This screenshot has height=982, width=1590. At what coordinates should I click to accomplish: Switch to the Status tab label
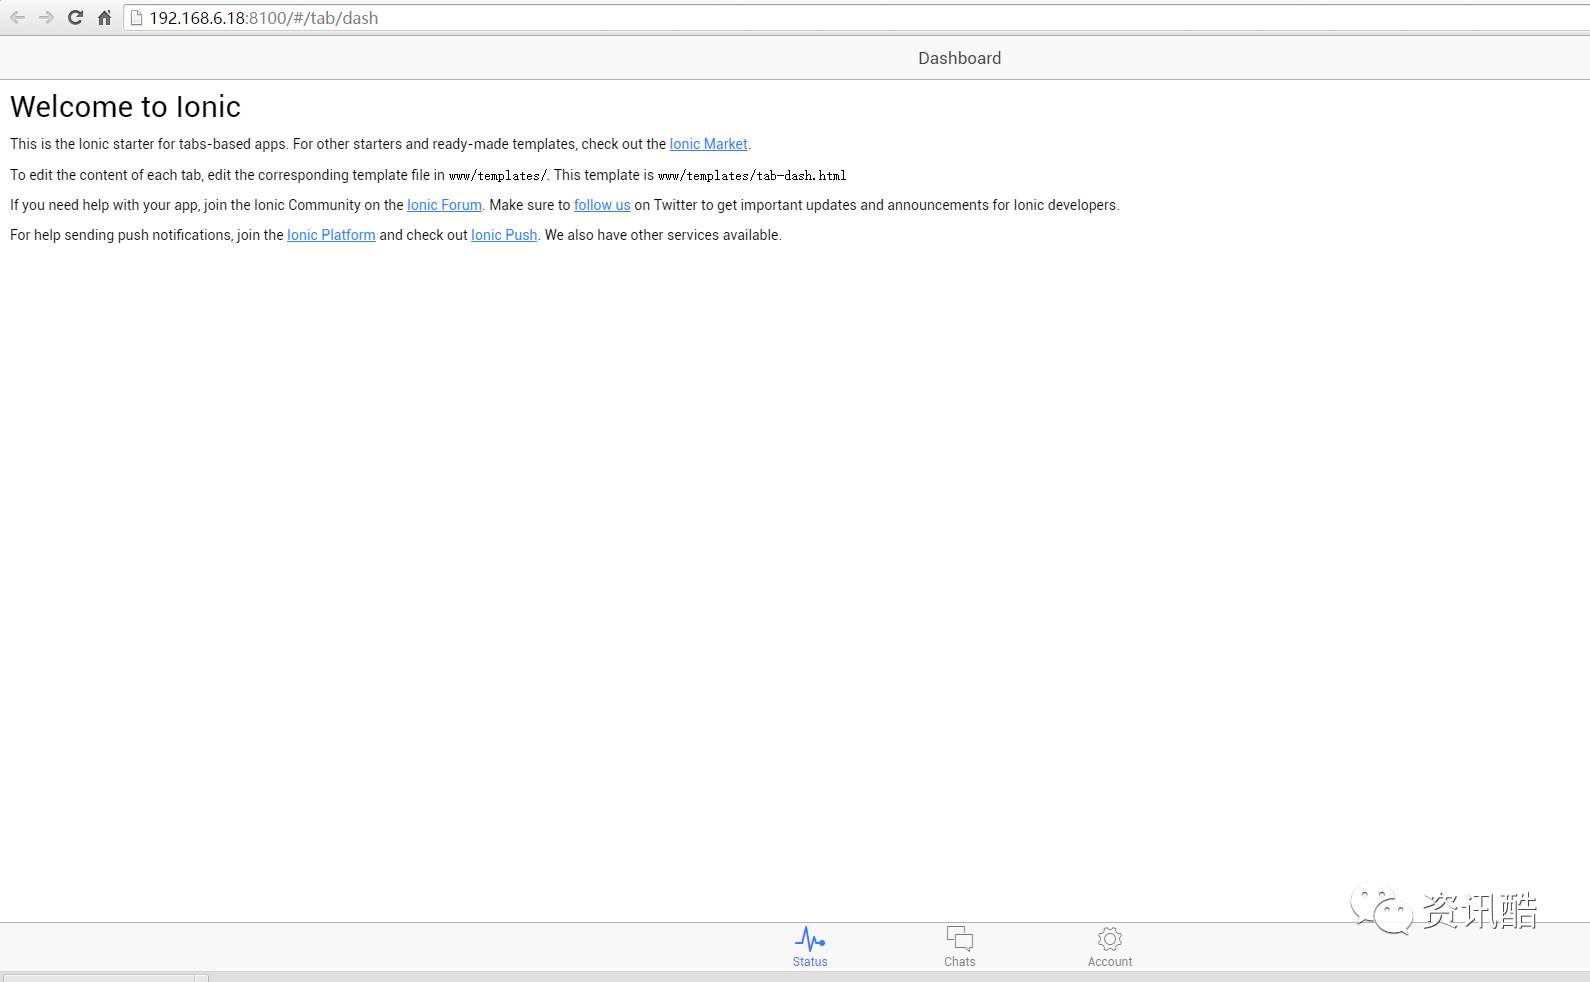810,962
